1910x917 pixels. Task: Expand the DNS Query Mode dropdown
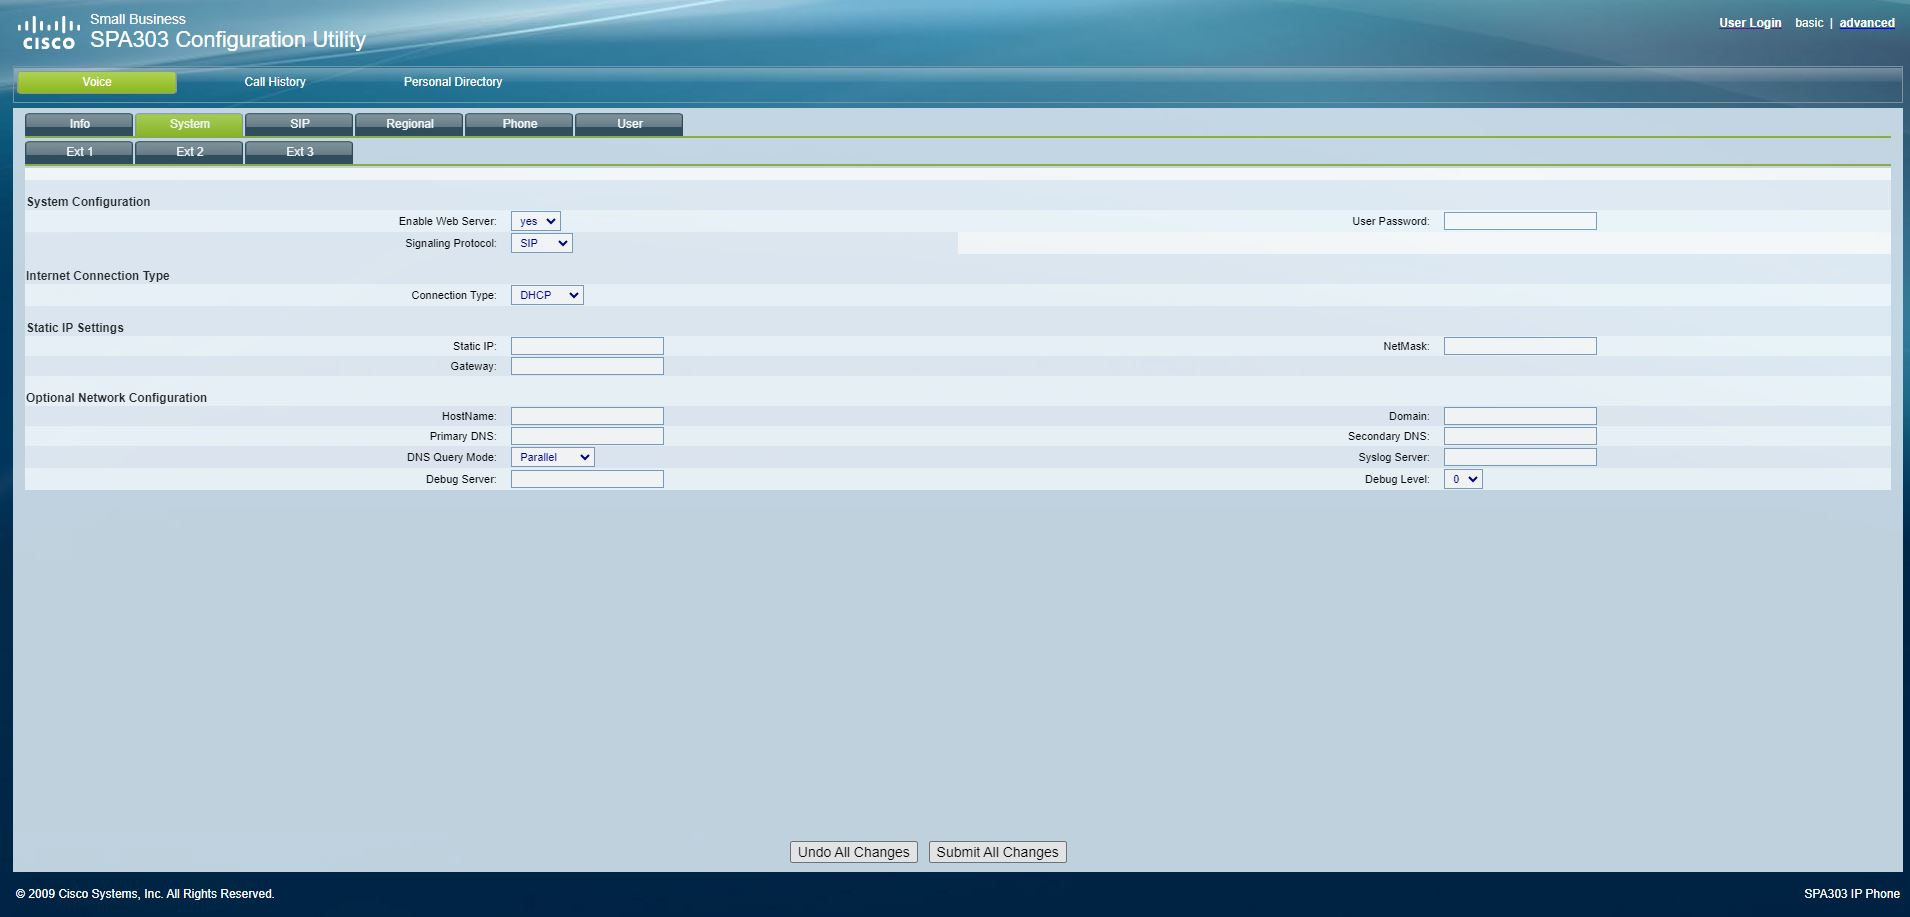[552, 457]
